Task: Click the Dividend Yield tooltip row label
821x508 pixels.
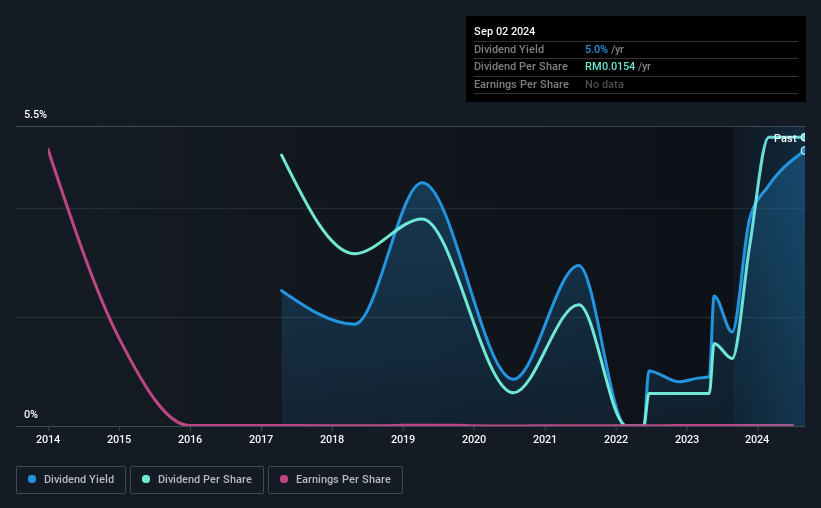Action: 509,49
